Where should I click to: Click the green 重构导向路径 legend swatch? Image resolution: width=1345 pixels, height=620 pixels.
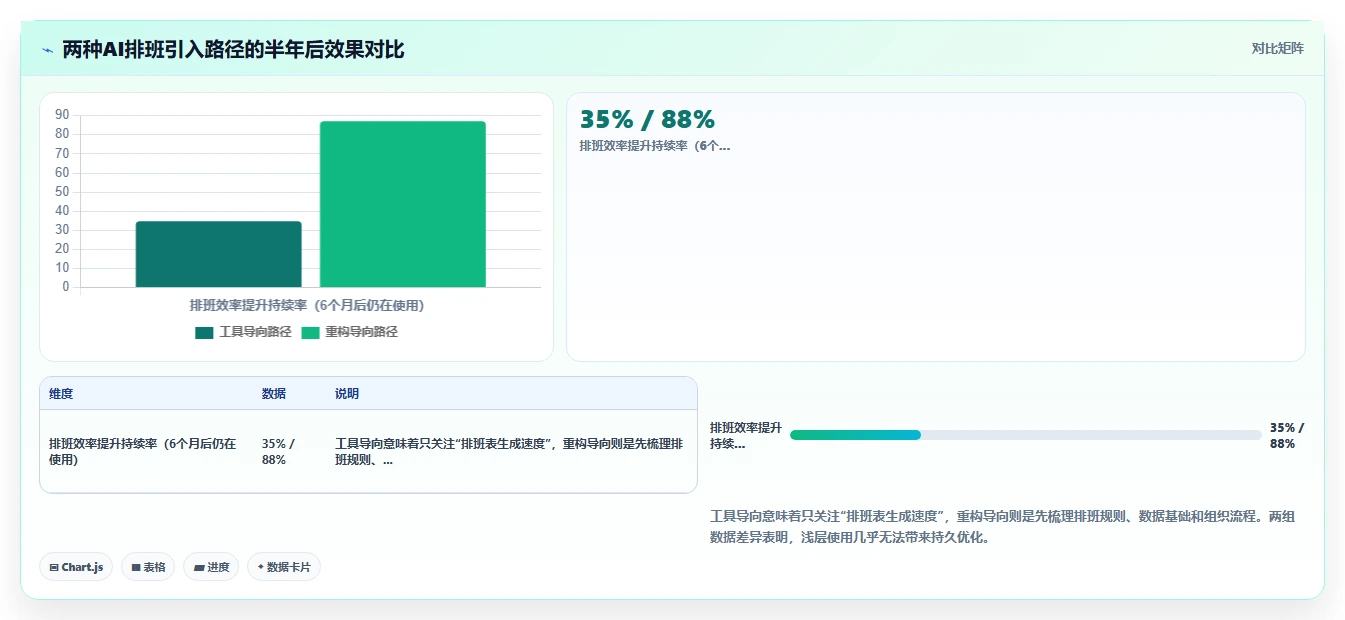tap(310, 333)
